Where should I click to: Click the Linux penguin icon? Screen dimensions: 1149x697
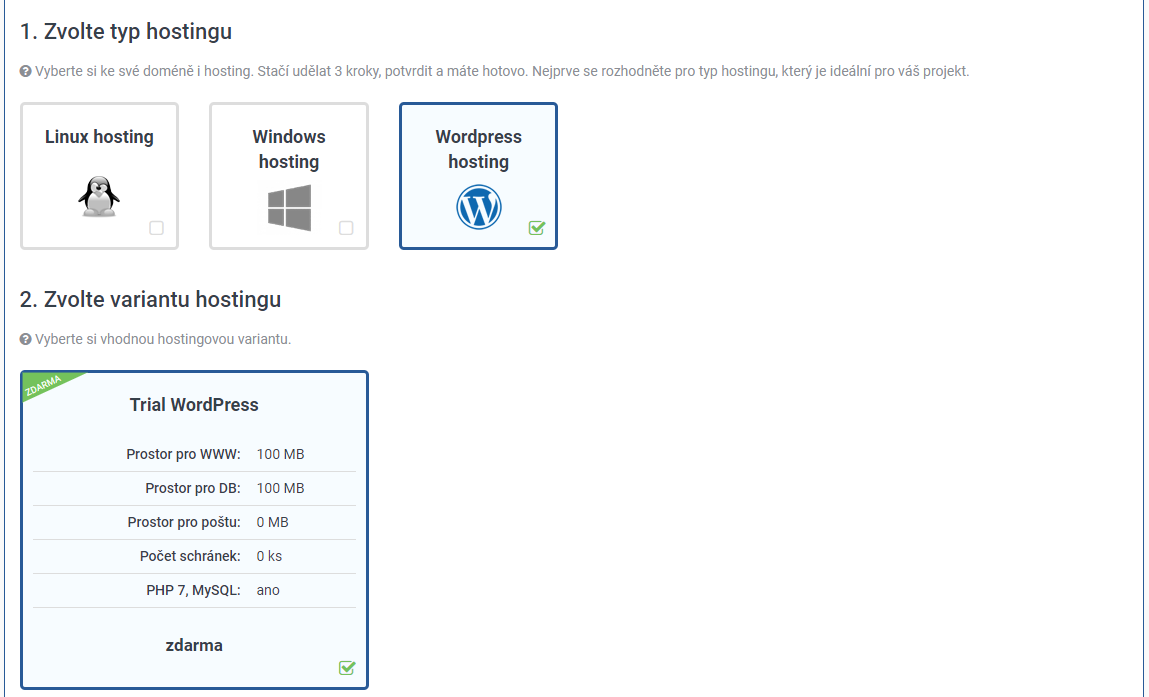click(x=99, y=196)
